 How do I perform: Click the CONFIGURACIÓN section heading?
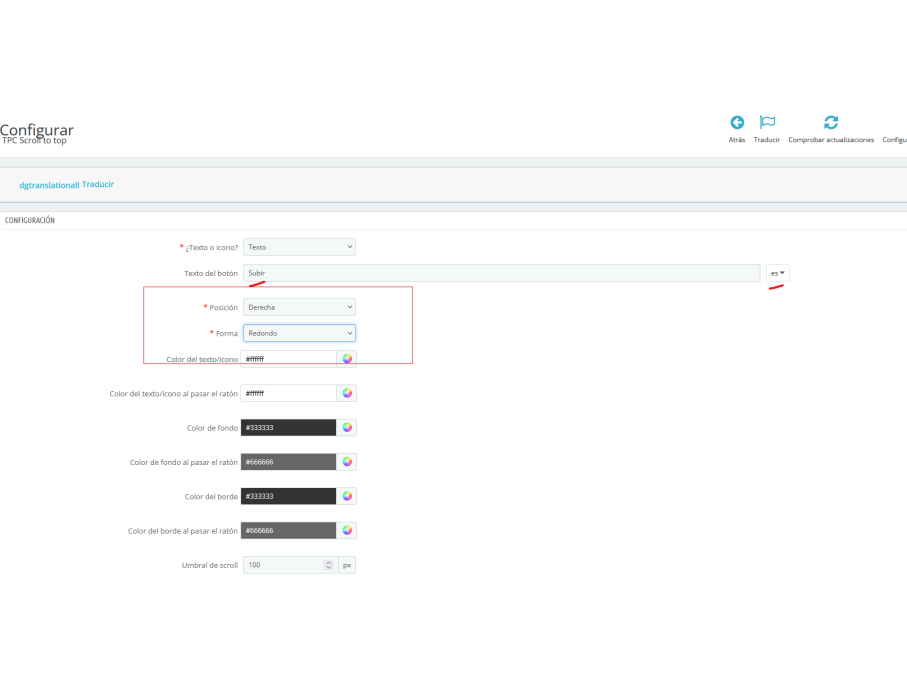point(30,220)
